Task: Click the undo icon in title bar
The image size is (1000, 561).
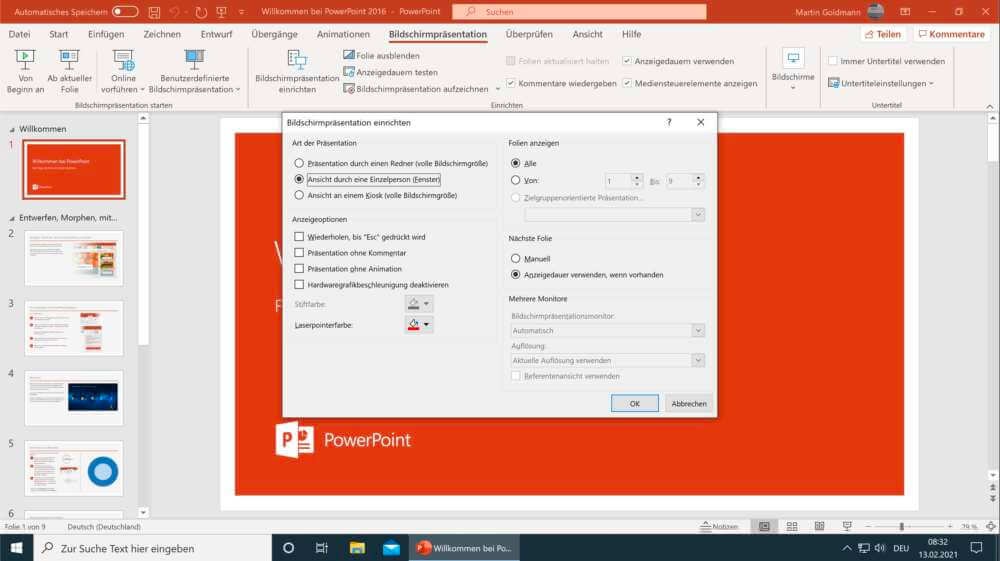Action: tap(173, 11)
